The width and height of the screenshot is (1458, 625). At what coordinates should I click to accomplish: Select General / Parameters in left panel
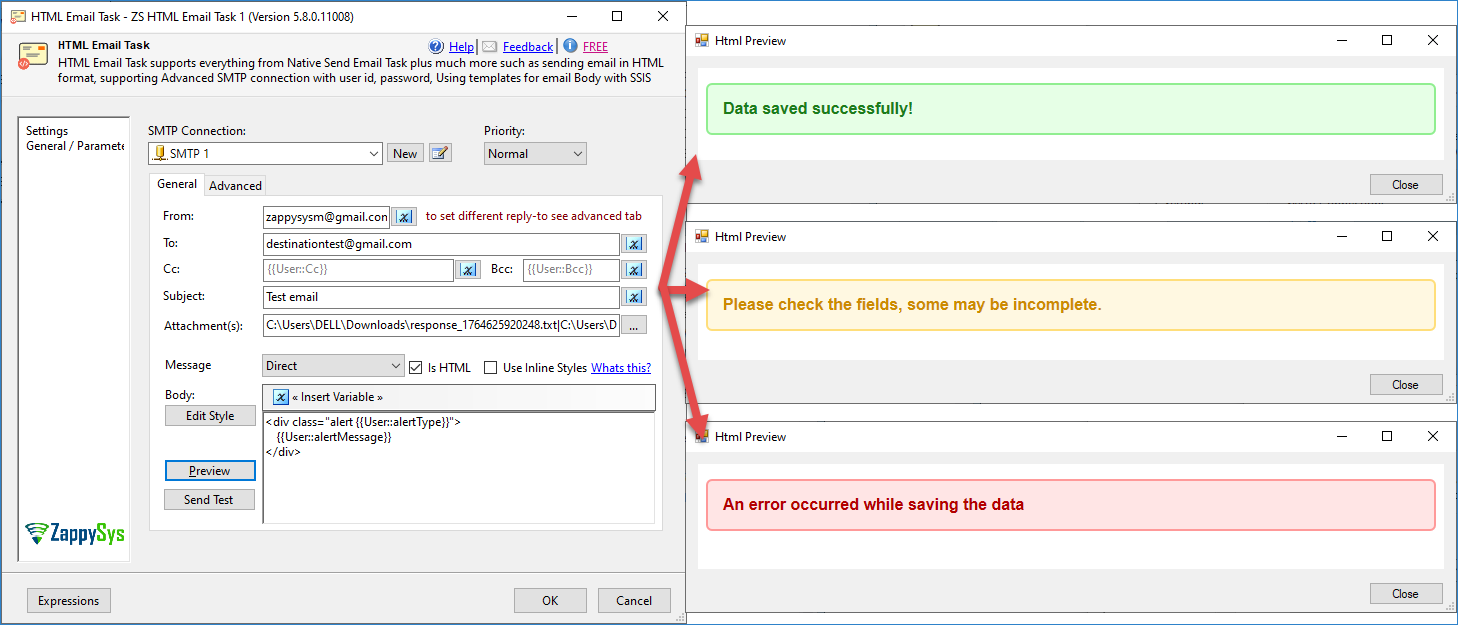75,146
